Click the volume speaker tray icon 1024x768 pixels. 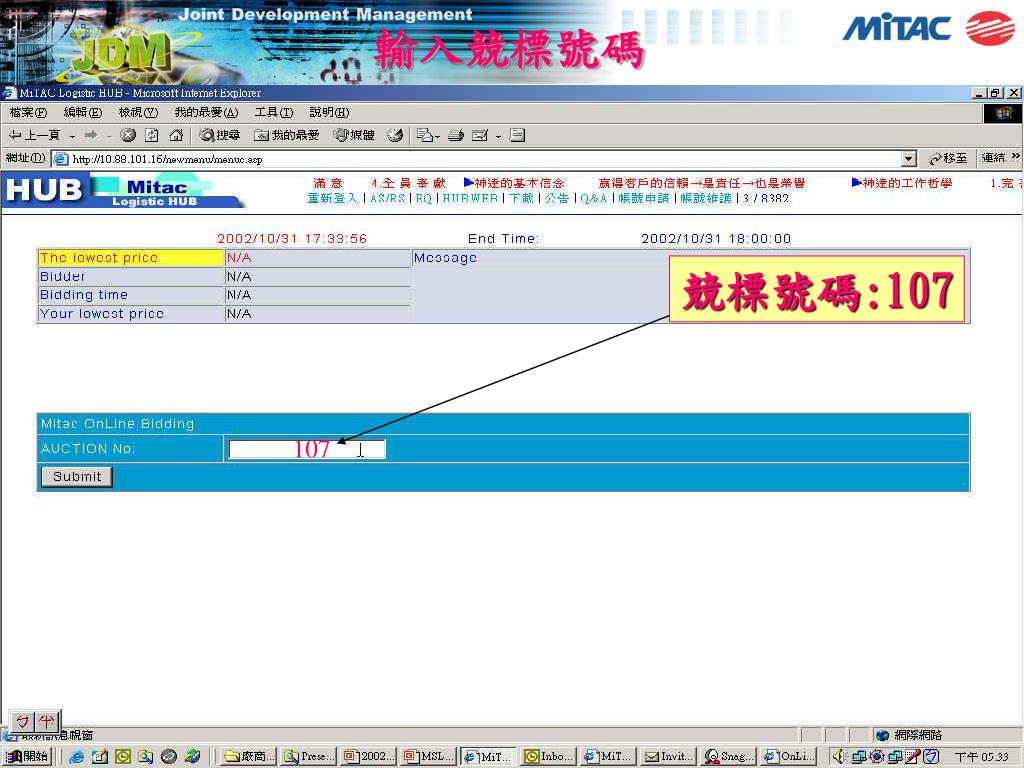(x=839, y=756)
